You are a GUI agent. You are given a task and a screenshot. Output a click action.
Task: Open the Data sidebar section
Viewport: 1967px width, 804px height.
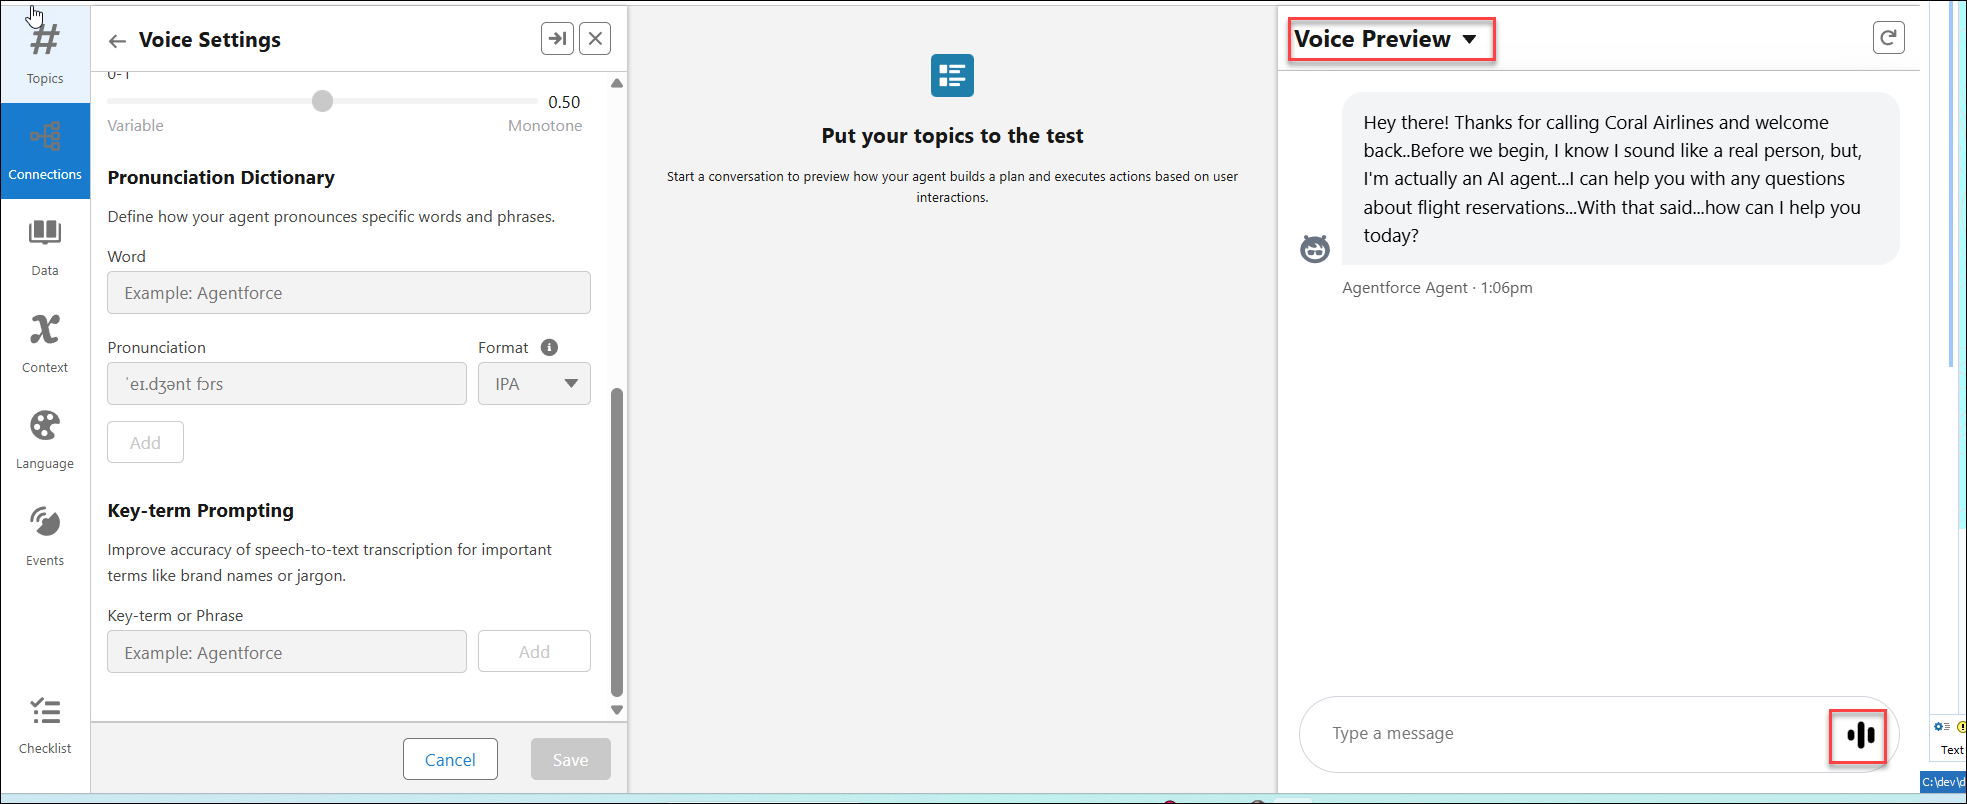point(45,248)
